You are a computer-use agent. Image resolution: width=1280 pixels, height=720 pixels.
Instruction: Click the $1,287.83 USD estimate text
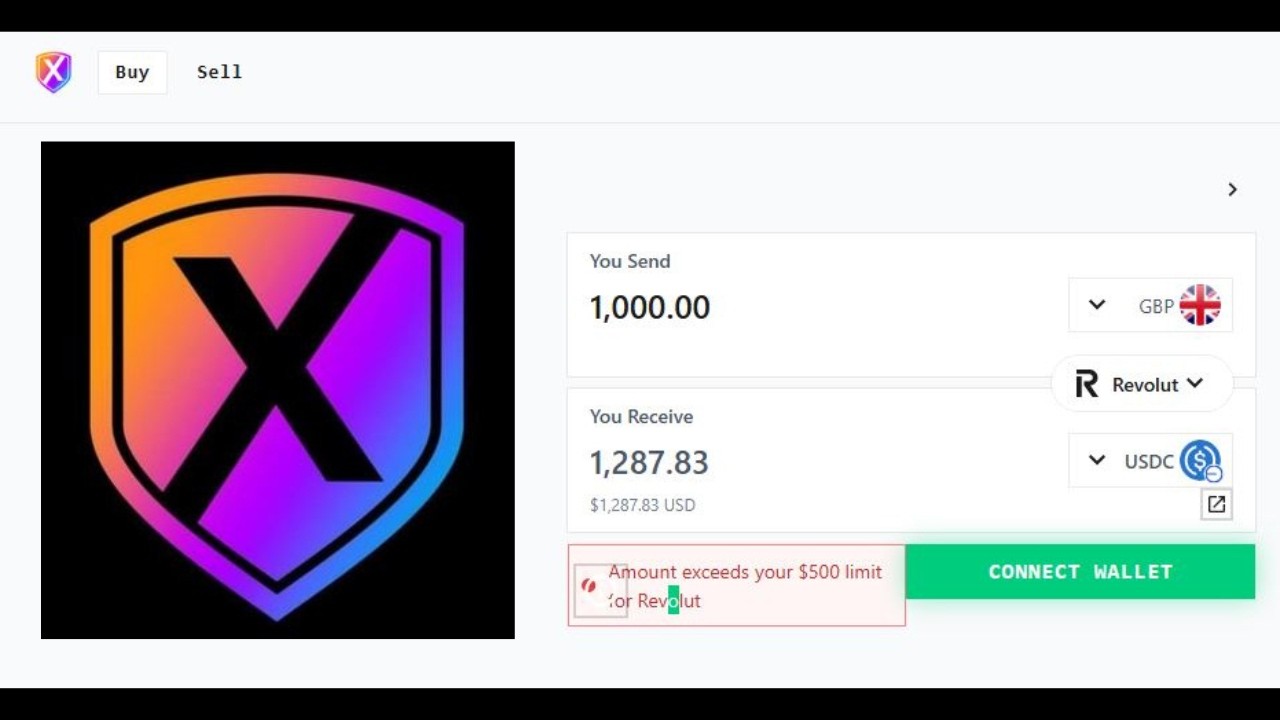(x=642, y=505)
